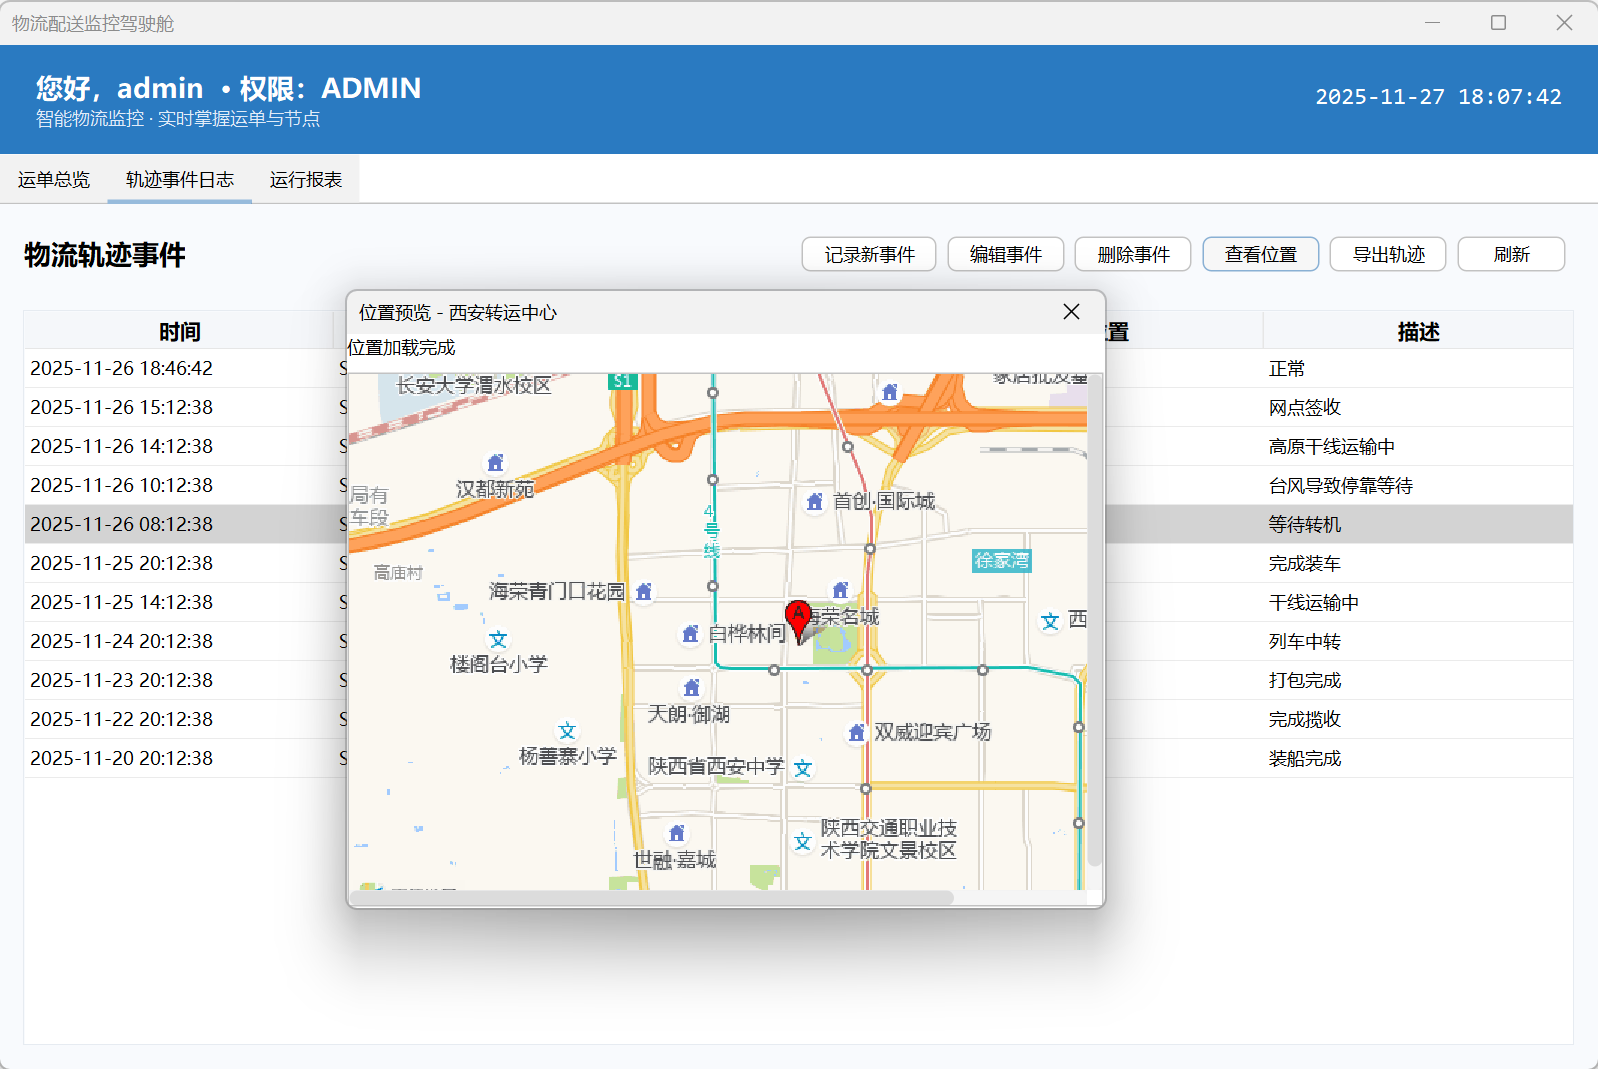The height and width of the screenshot is (1069, 1598).
Task: Click the 完成揽收 description cell
Action: 1418,719
